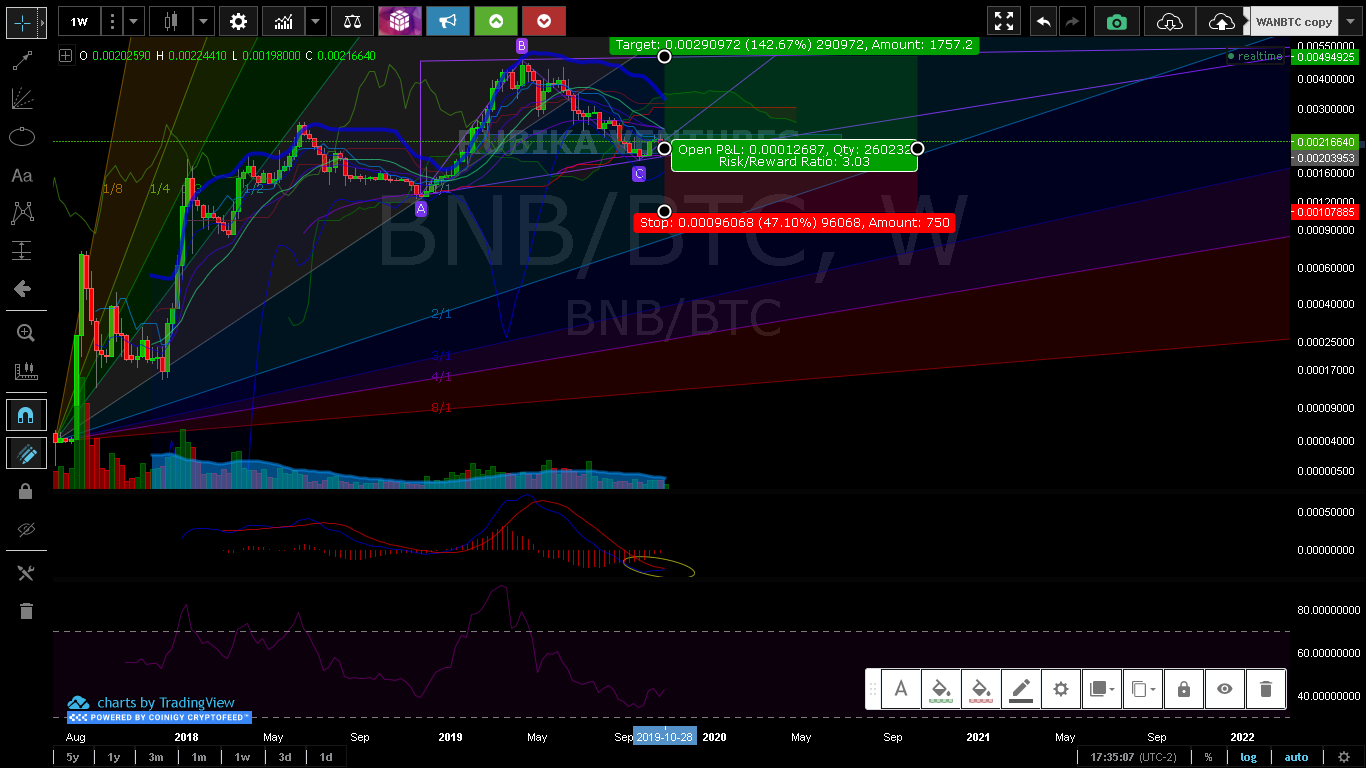
Task: Toggle percentage scale mode
Action: (x=1208, y=757)
